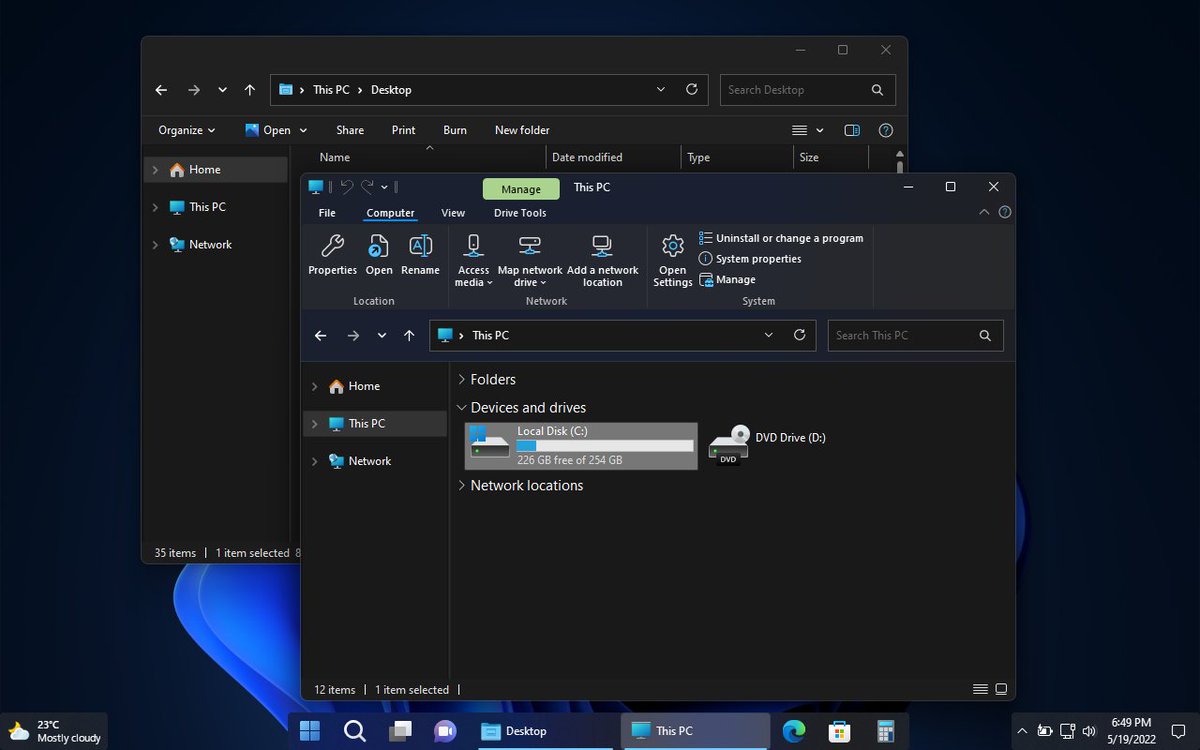Screen dimensions: 1200x750
Task: Click Uninstall or change a program
Action: coord(781,238)
